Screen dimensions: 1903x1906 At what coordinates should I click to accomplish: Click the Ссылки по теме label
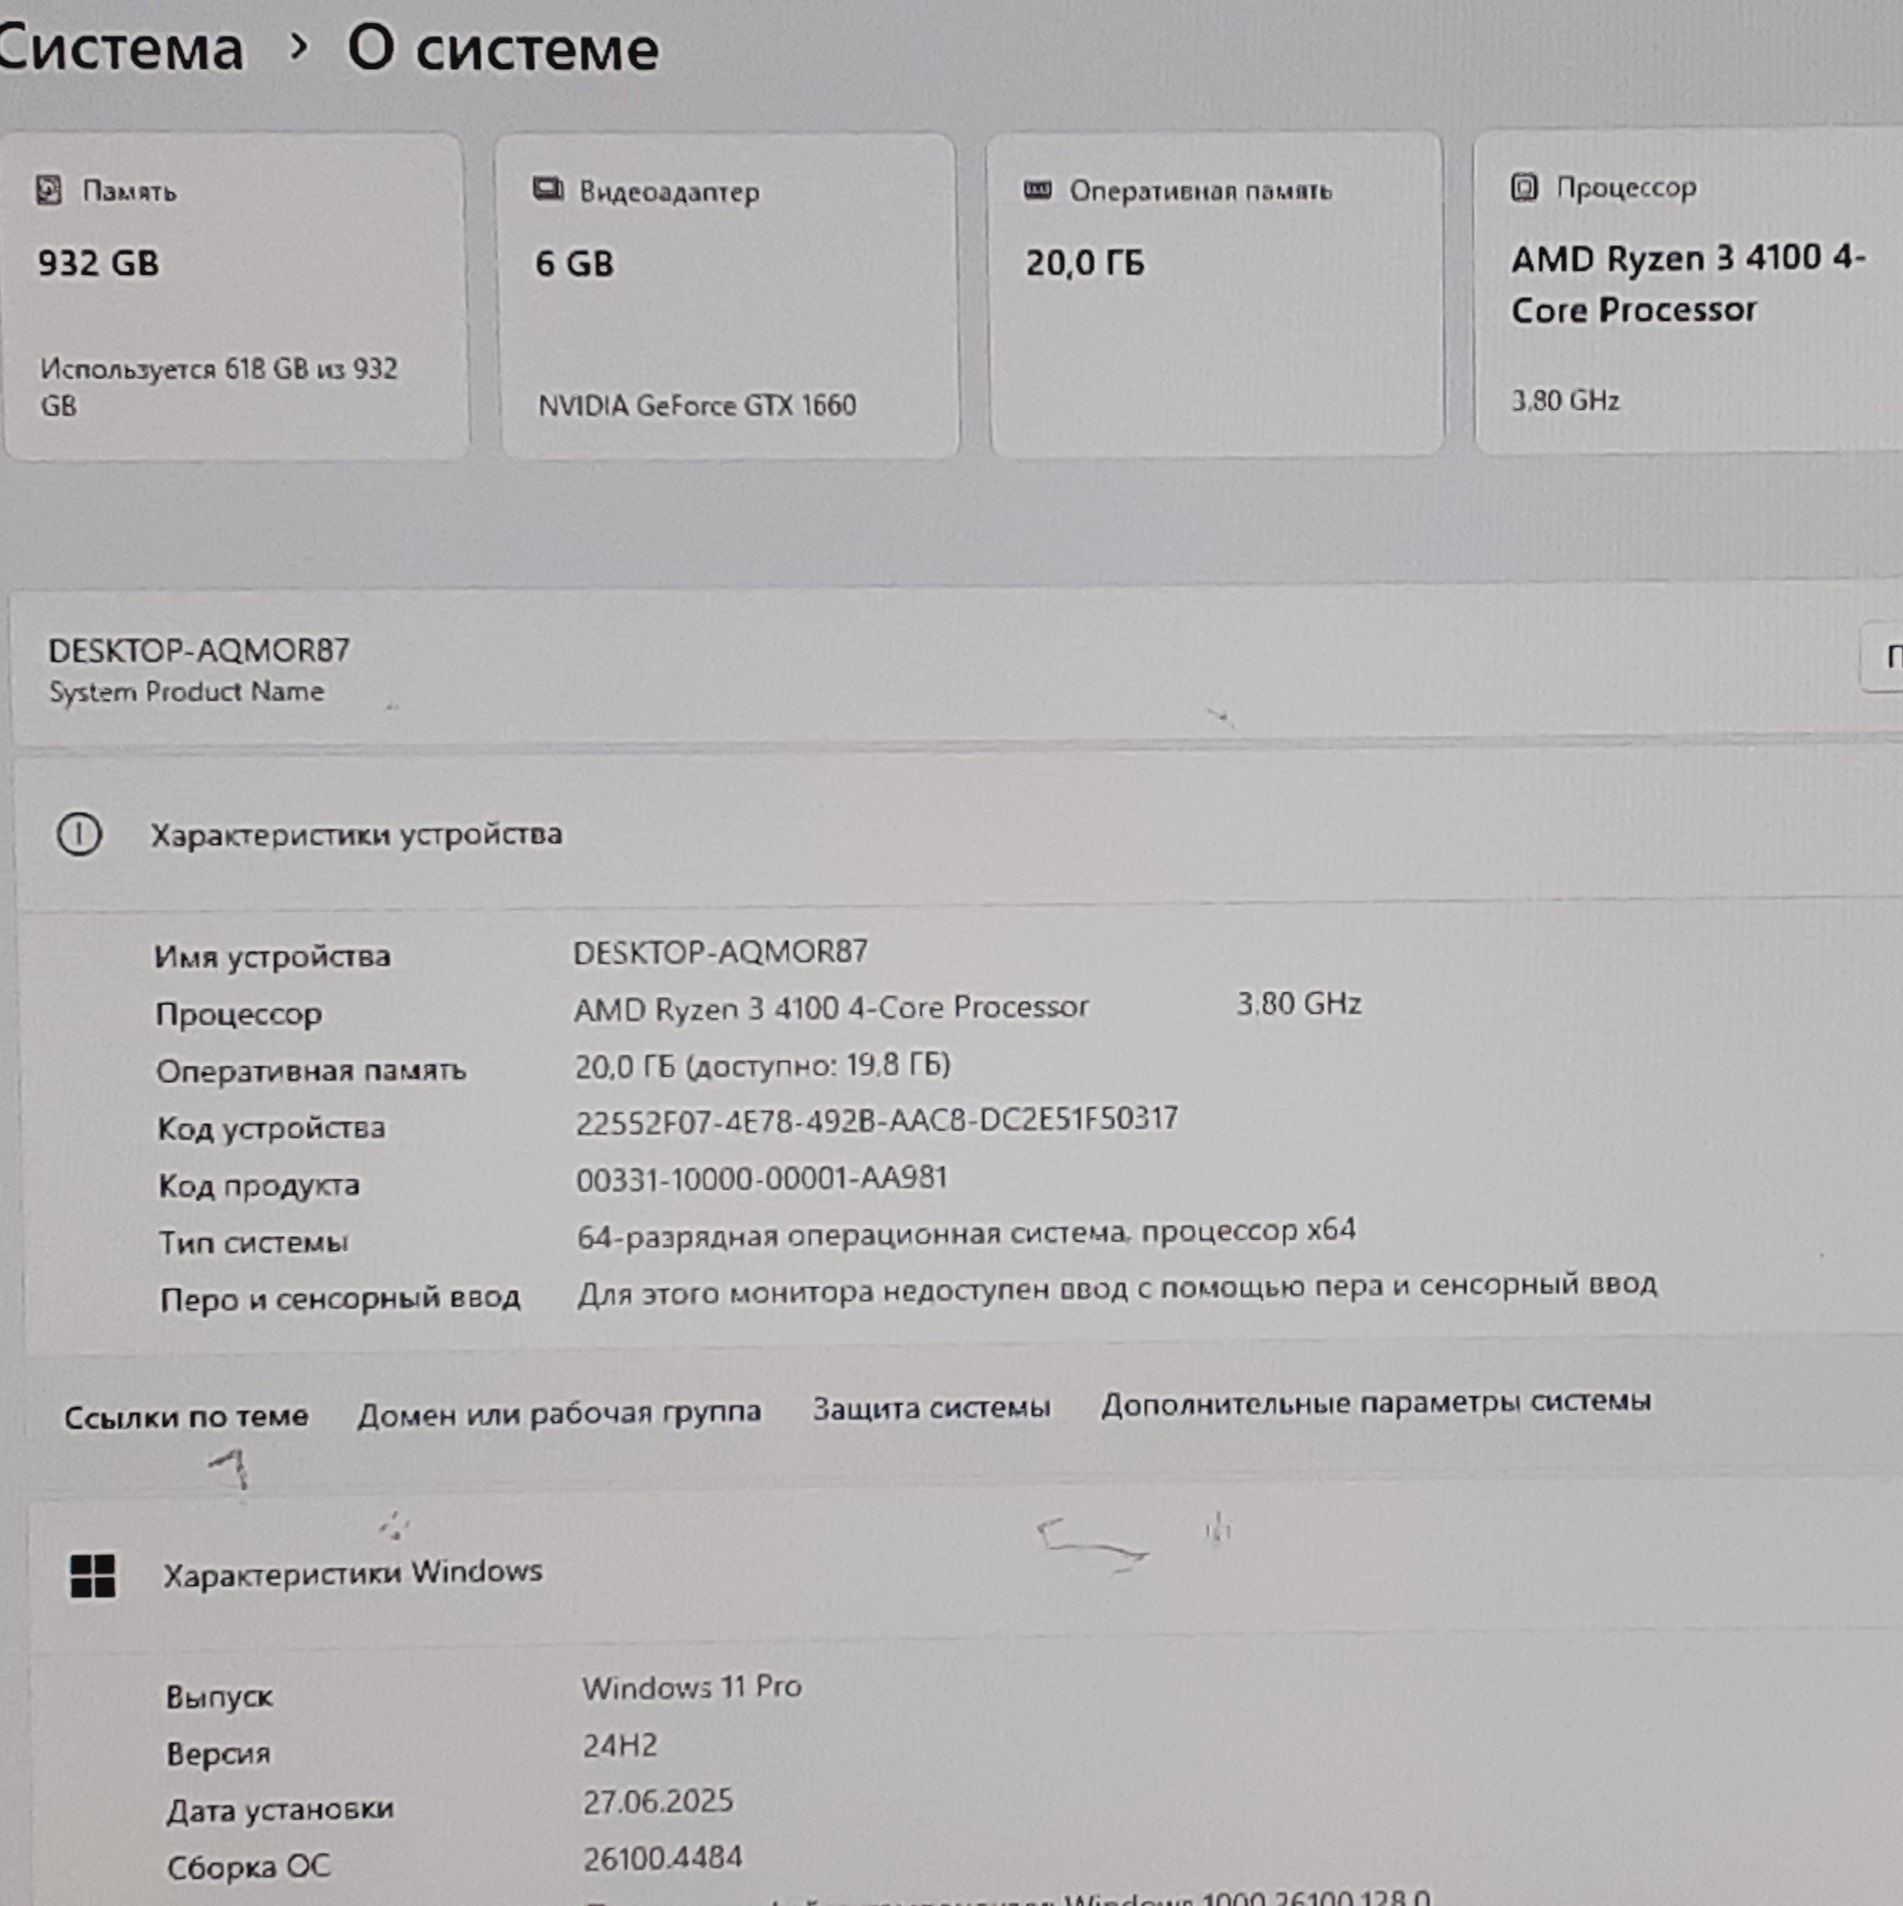(x=186, y=1416)
